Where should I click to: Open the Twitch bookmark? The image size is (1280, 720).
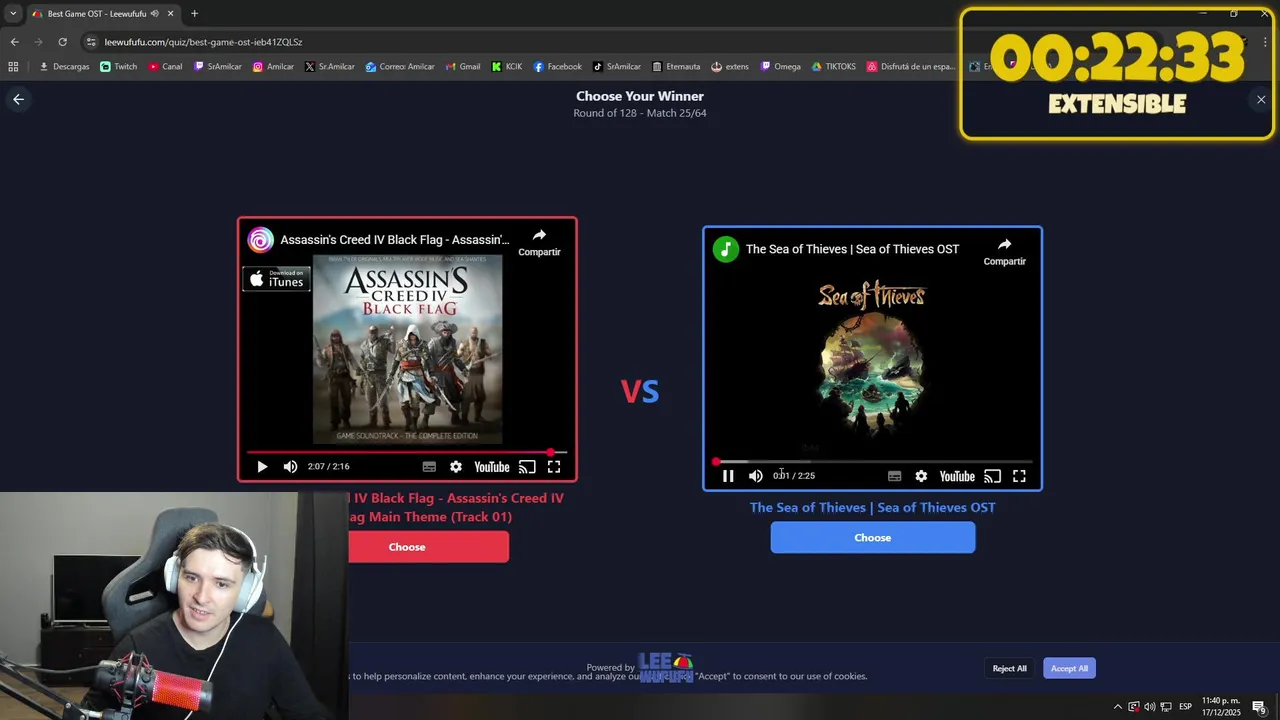[119, 67]
